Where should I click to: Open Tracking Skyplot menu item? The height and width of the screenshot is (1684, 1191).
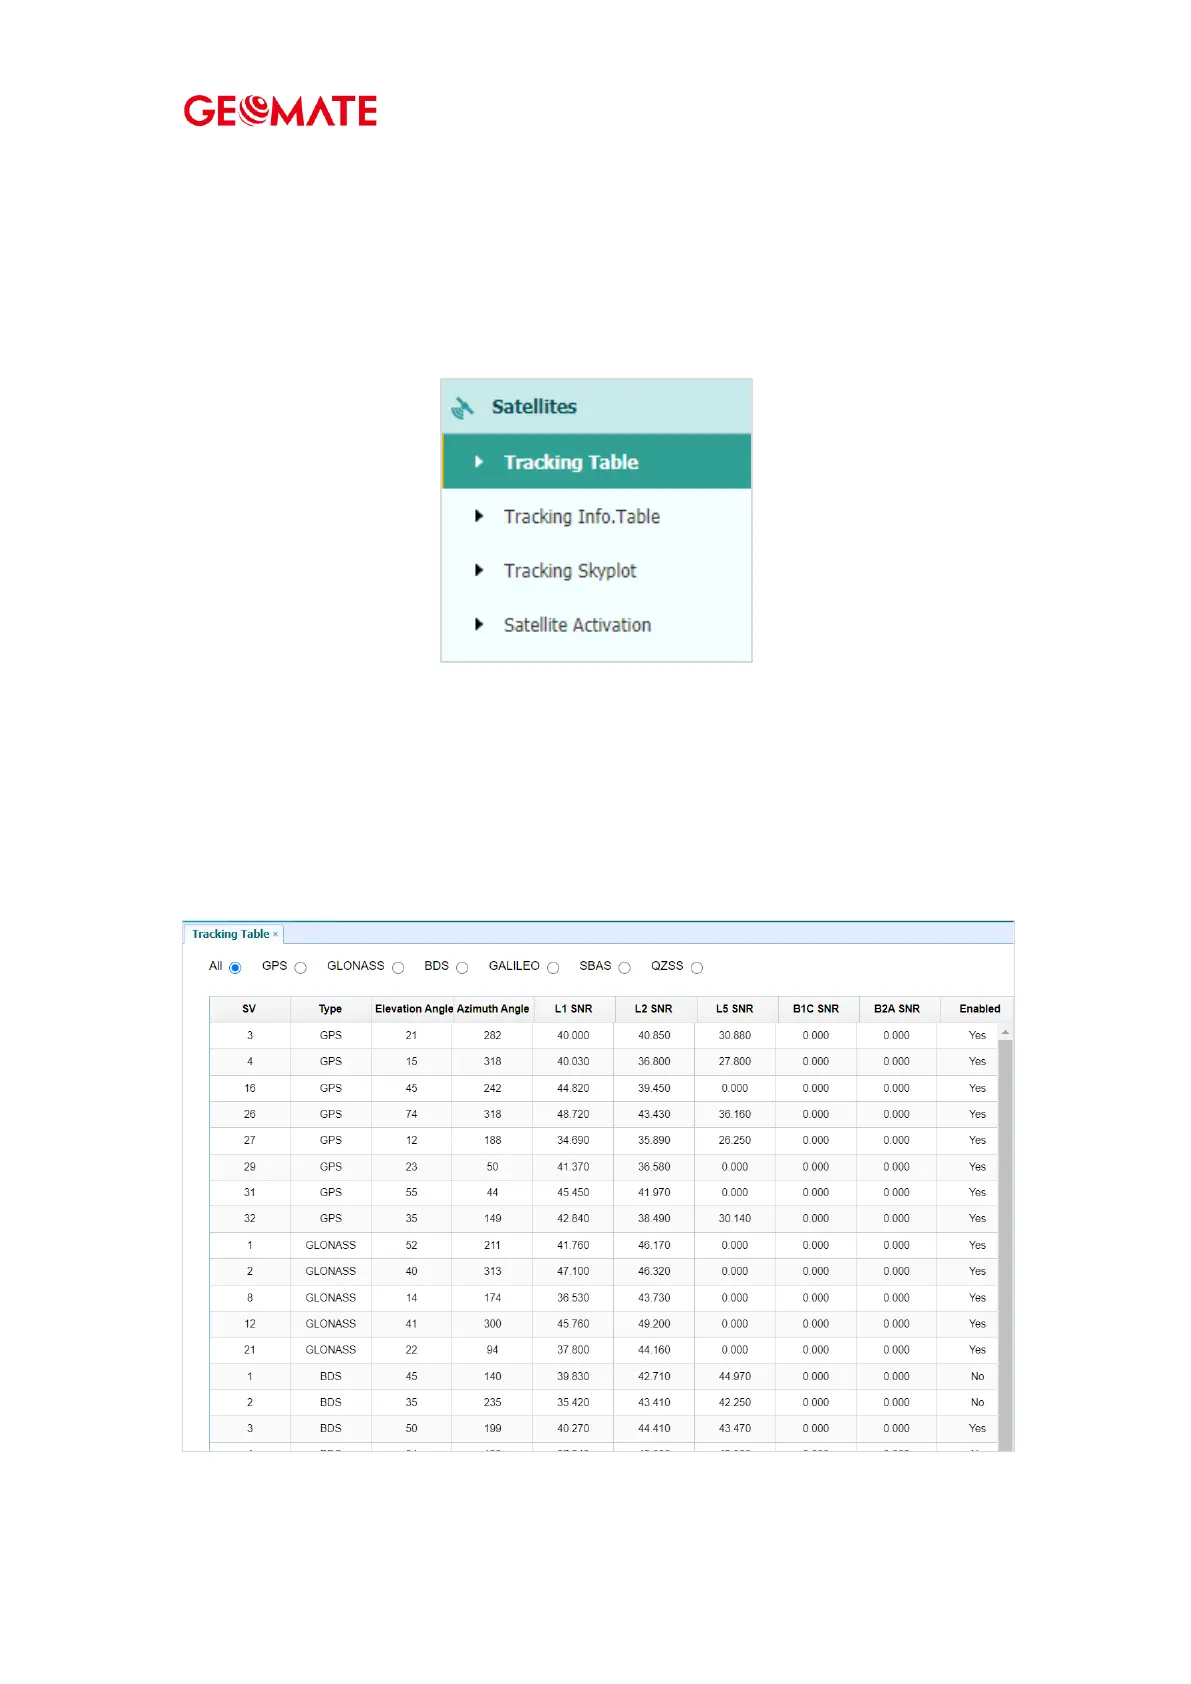(596, 570)
